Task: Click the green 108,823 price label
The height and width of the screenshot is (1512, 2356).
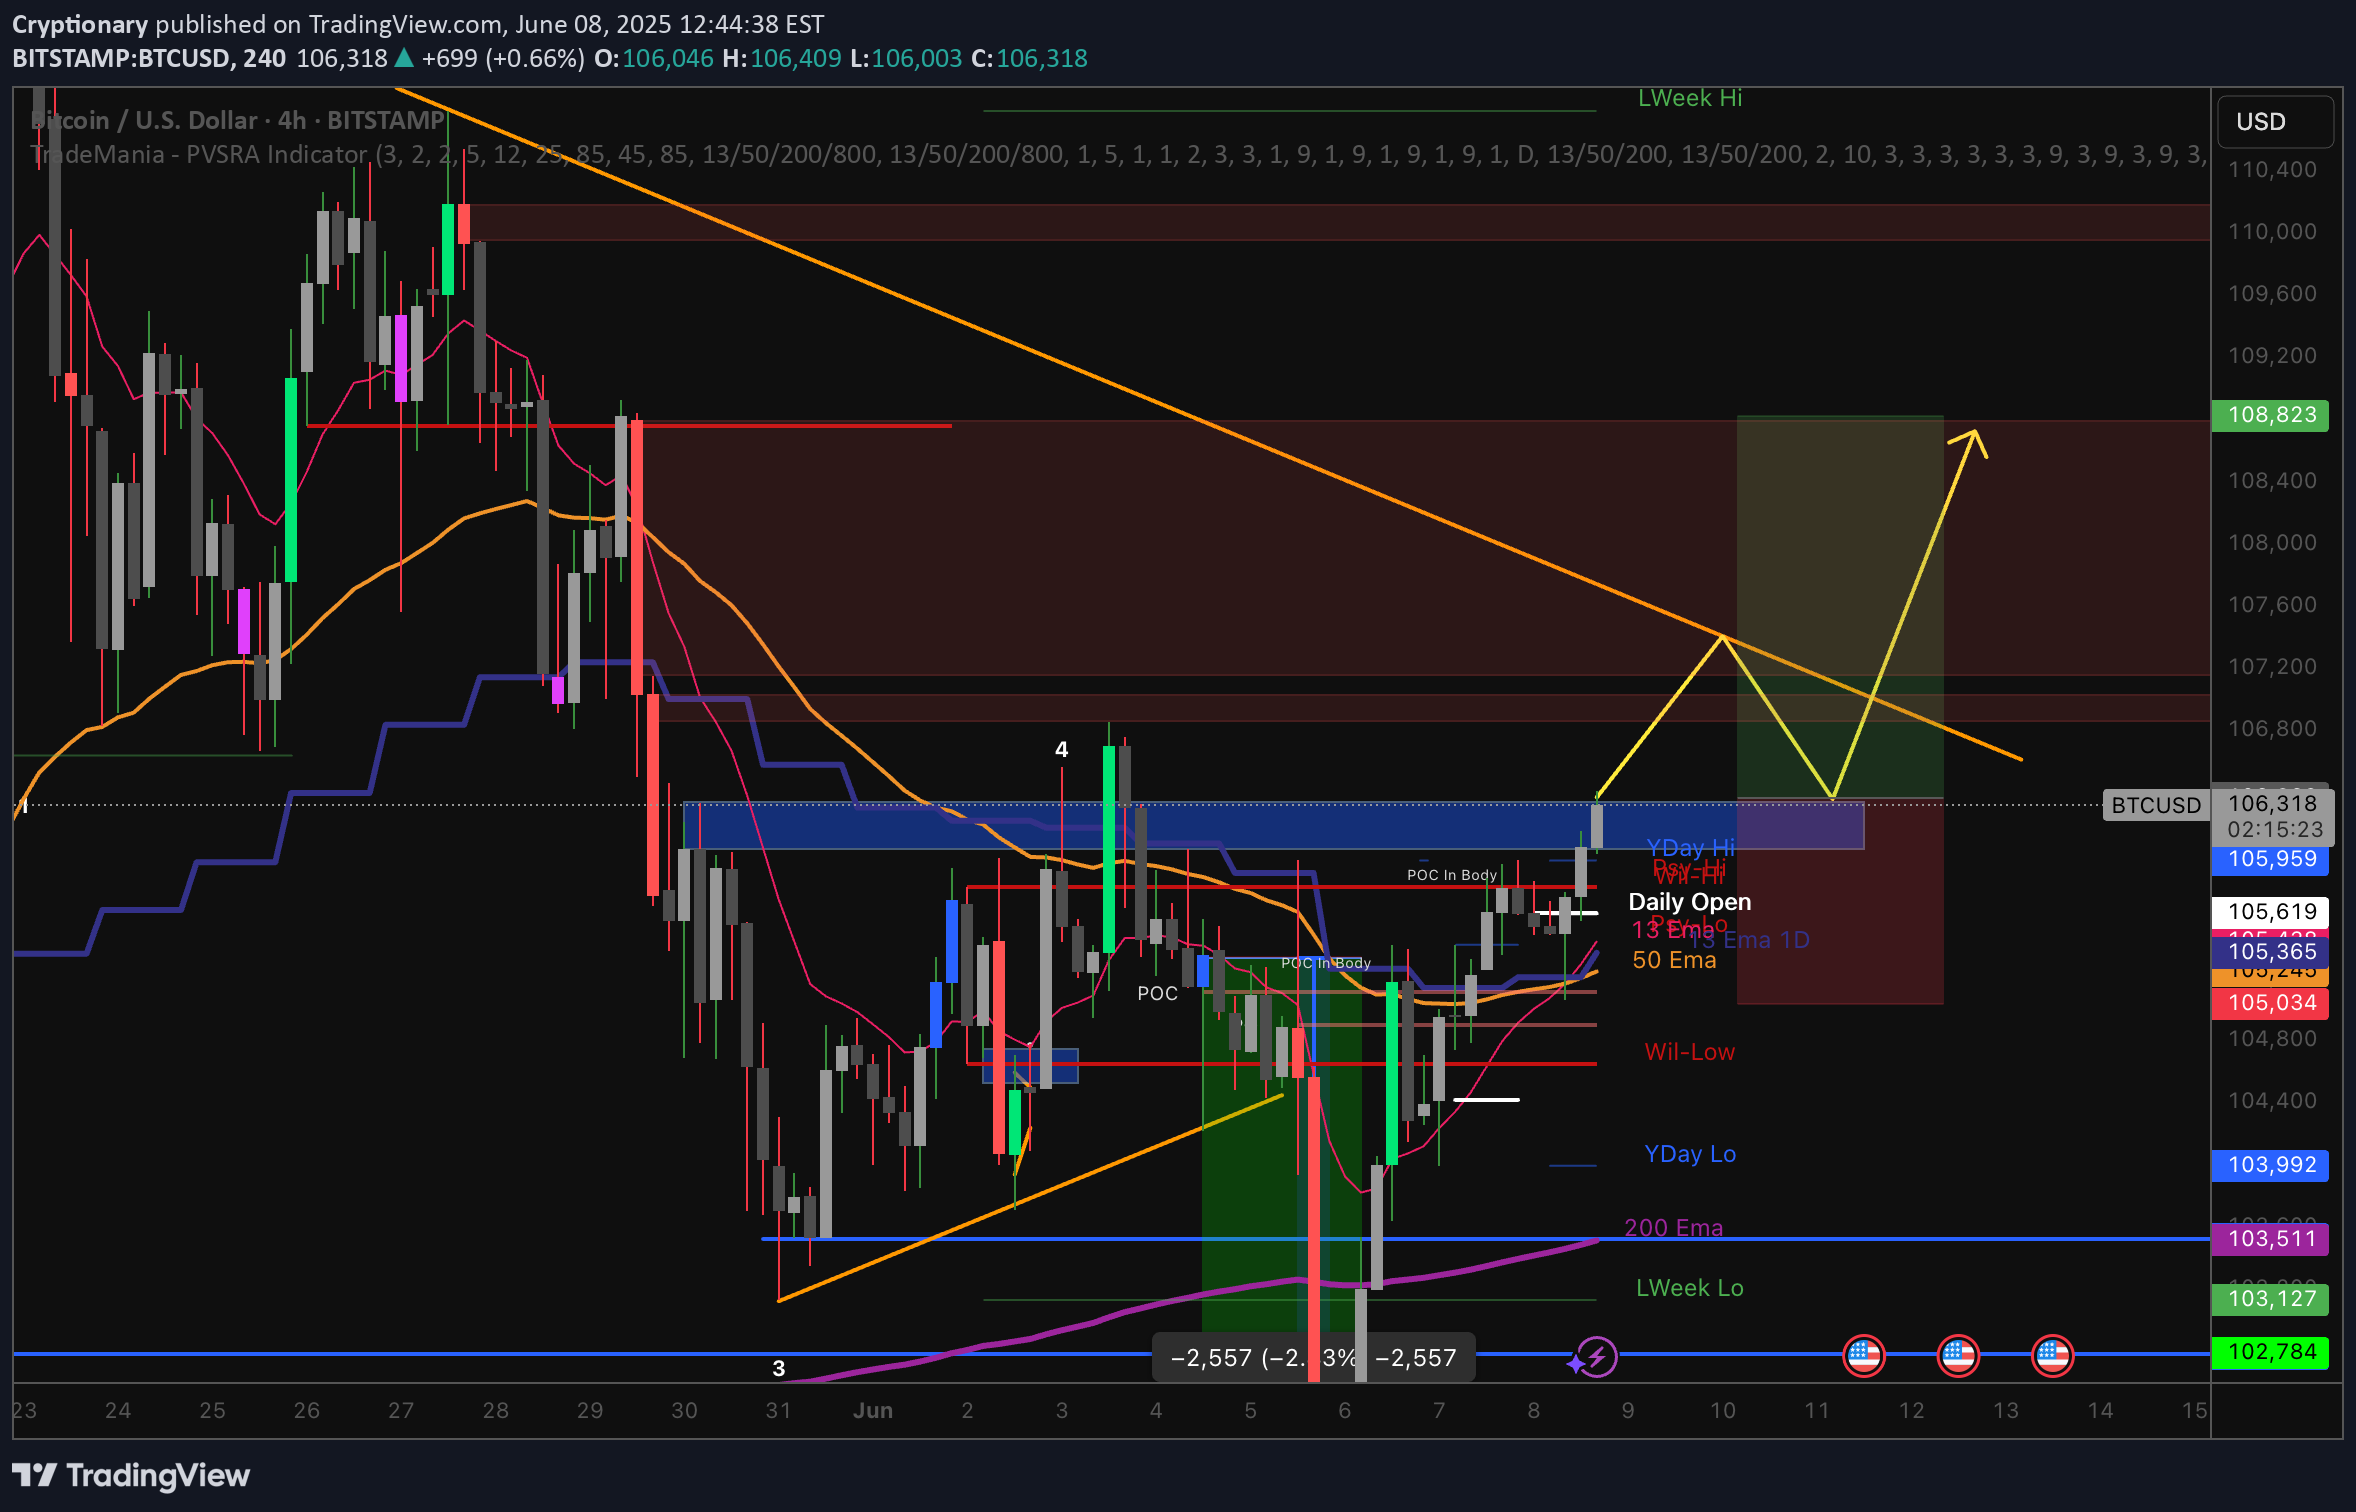Action: click(2270, 415)
